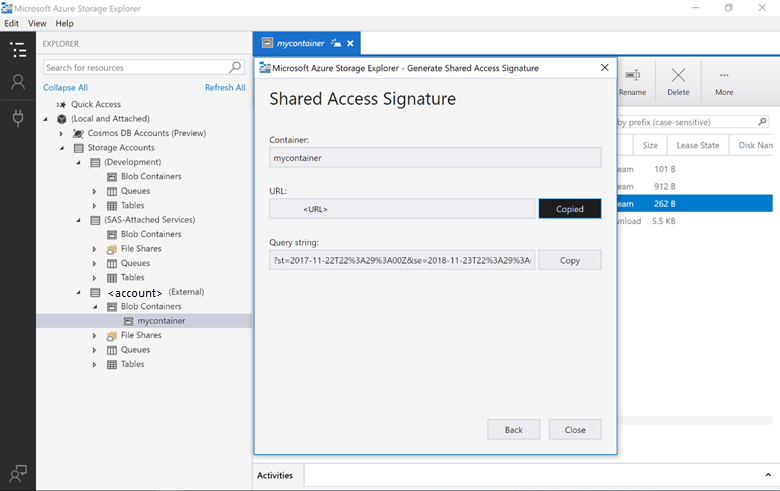Expand Cosmos DB Accounts (Preview) node
Image resolution: width=780 pixels, height=491 pixels.
point(61,133)
